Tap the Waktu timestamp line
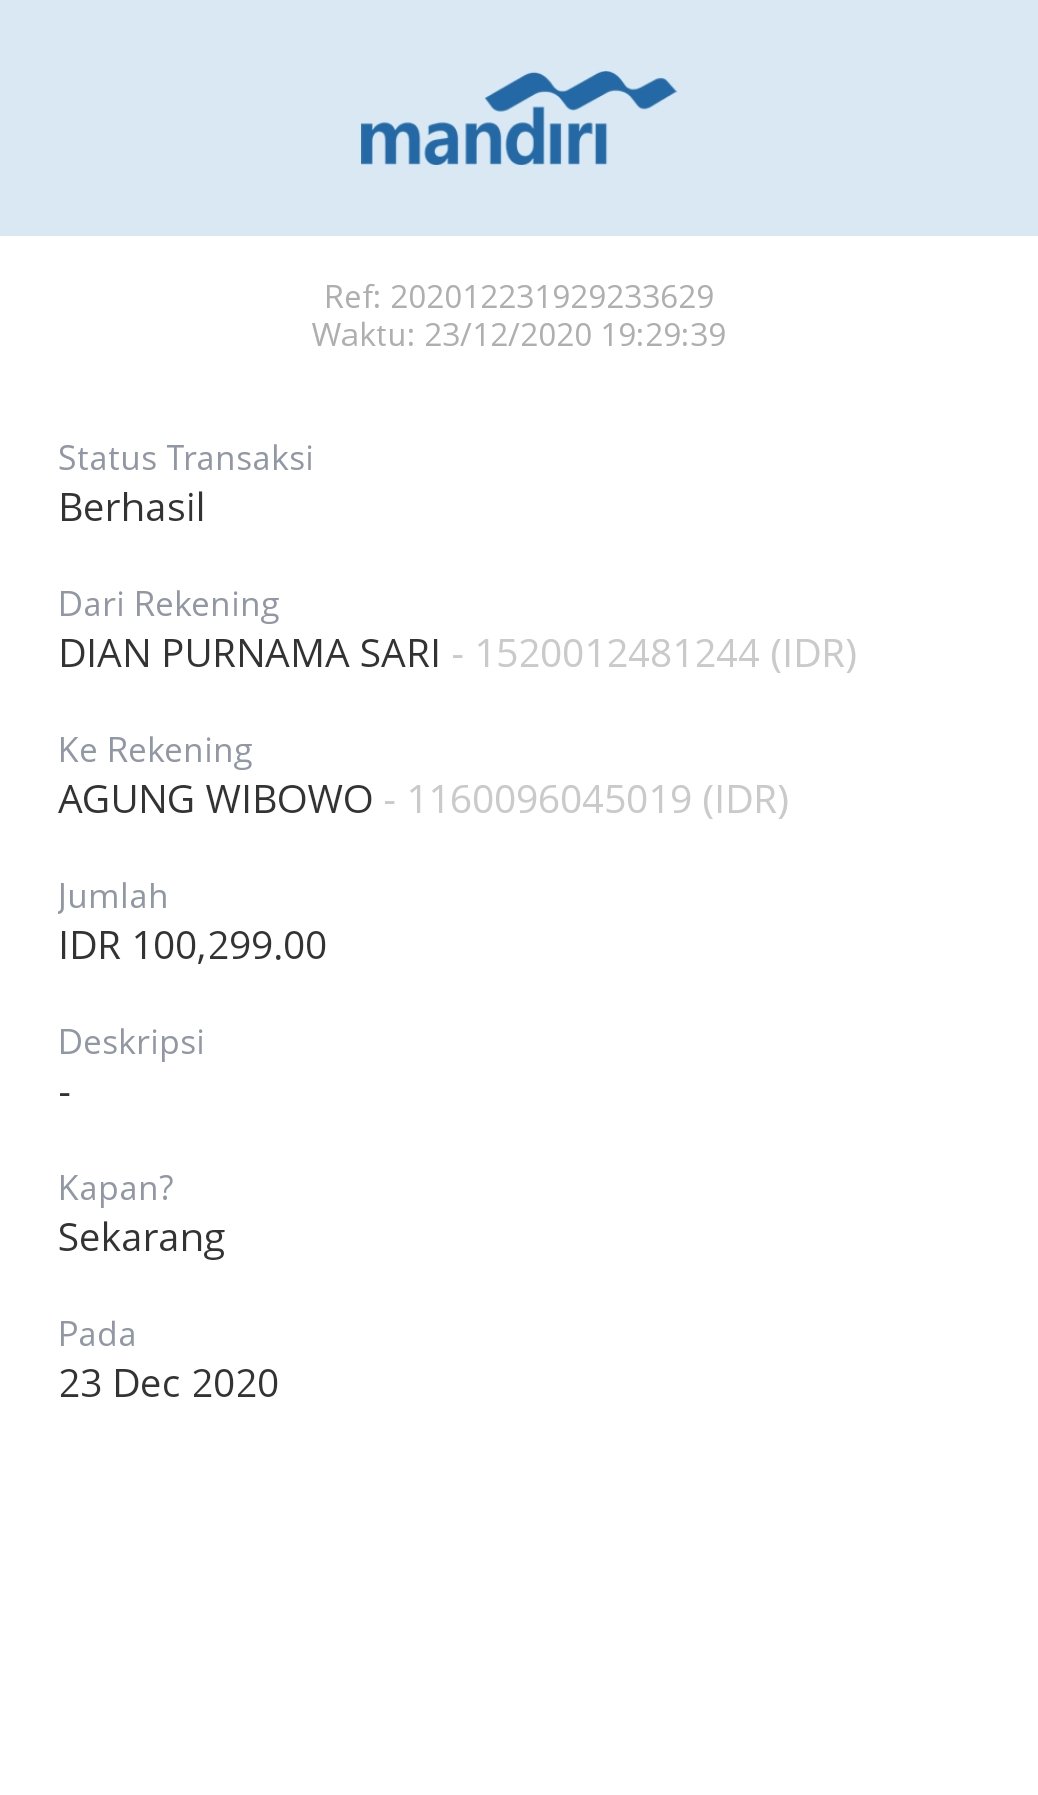The width and height of the screenshot is (1038, 1795). [519, 335]
